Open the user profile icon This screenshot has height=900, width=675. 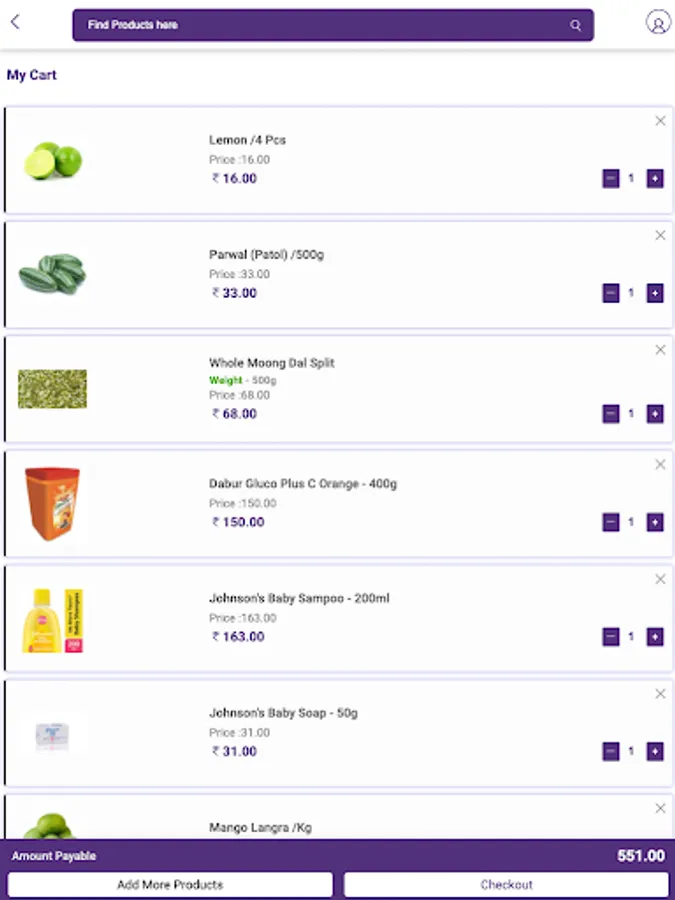click(x=657, y=23)
